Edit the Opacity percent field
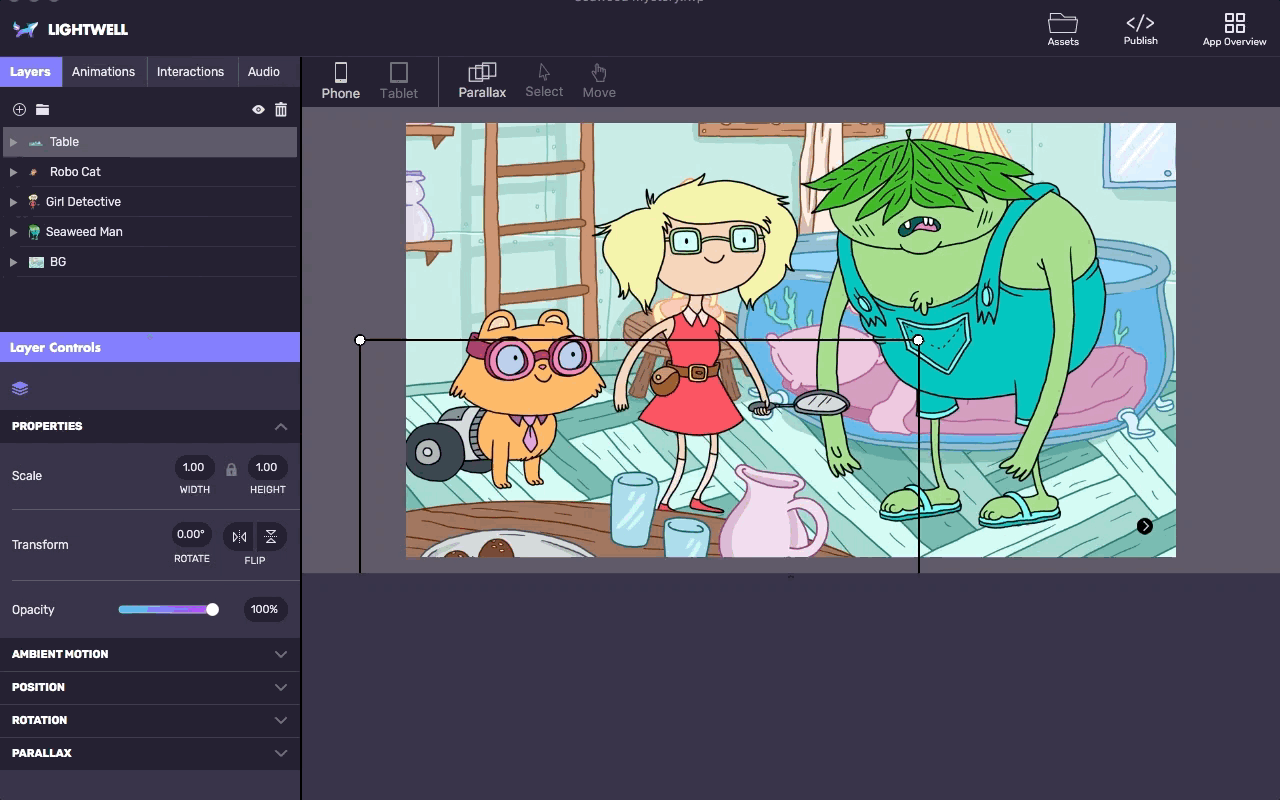The image size is (1280, 800). pyautogui.click(x=265, y=609)
